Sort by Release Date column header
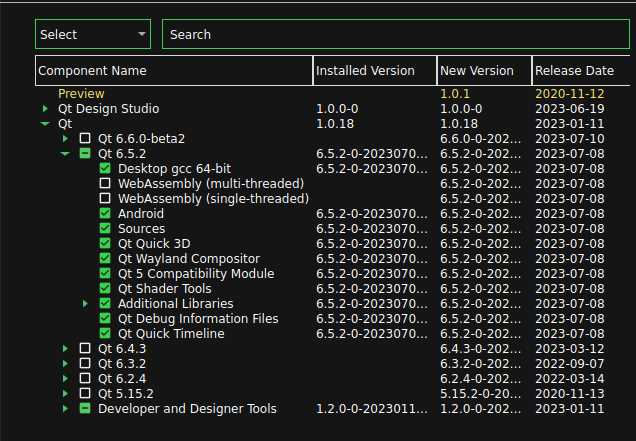636x441 pixels. coord(581,71)
